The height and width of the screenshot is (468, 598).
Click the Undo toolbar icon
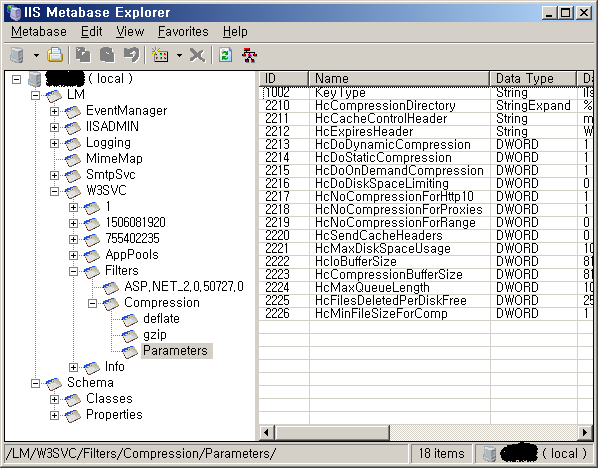tap(132, 55)
